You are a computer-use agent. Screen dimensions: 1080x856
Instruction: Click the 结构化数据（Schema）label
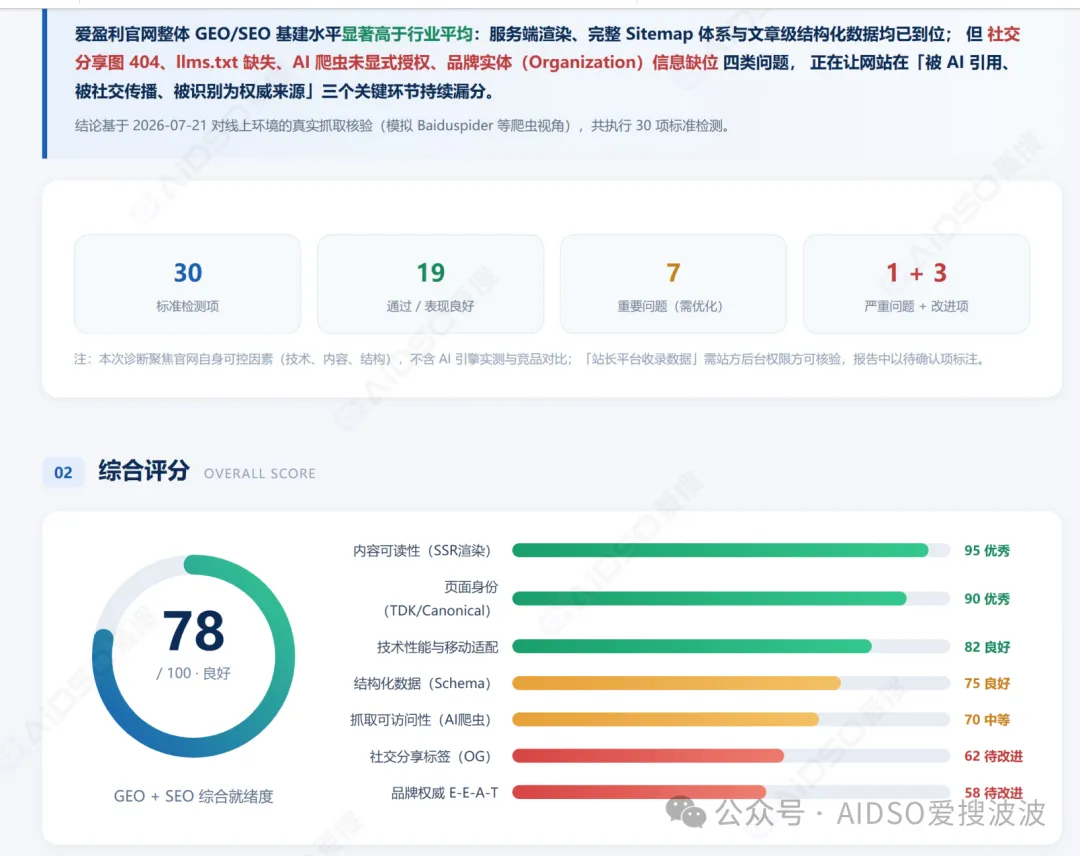click(x=422, y=683)
